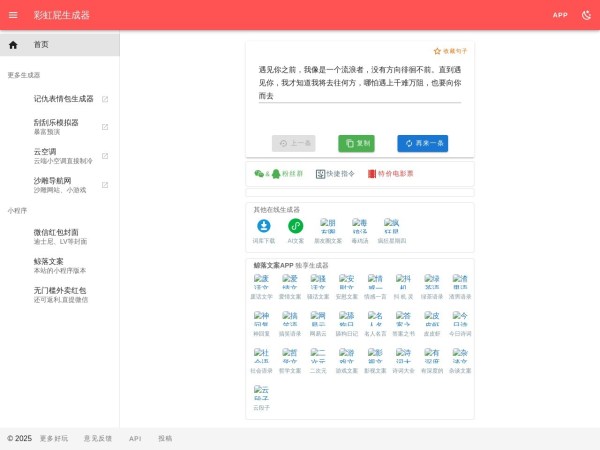Open the hamburger navigation menu
Image resolution: width=600 pixels, height=450 pixels.
(13, 15)
